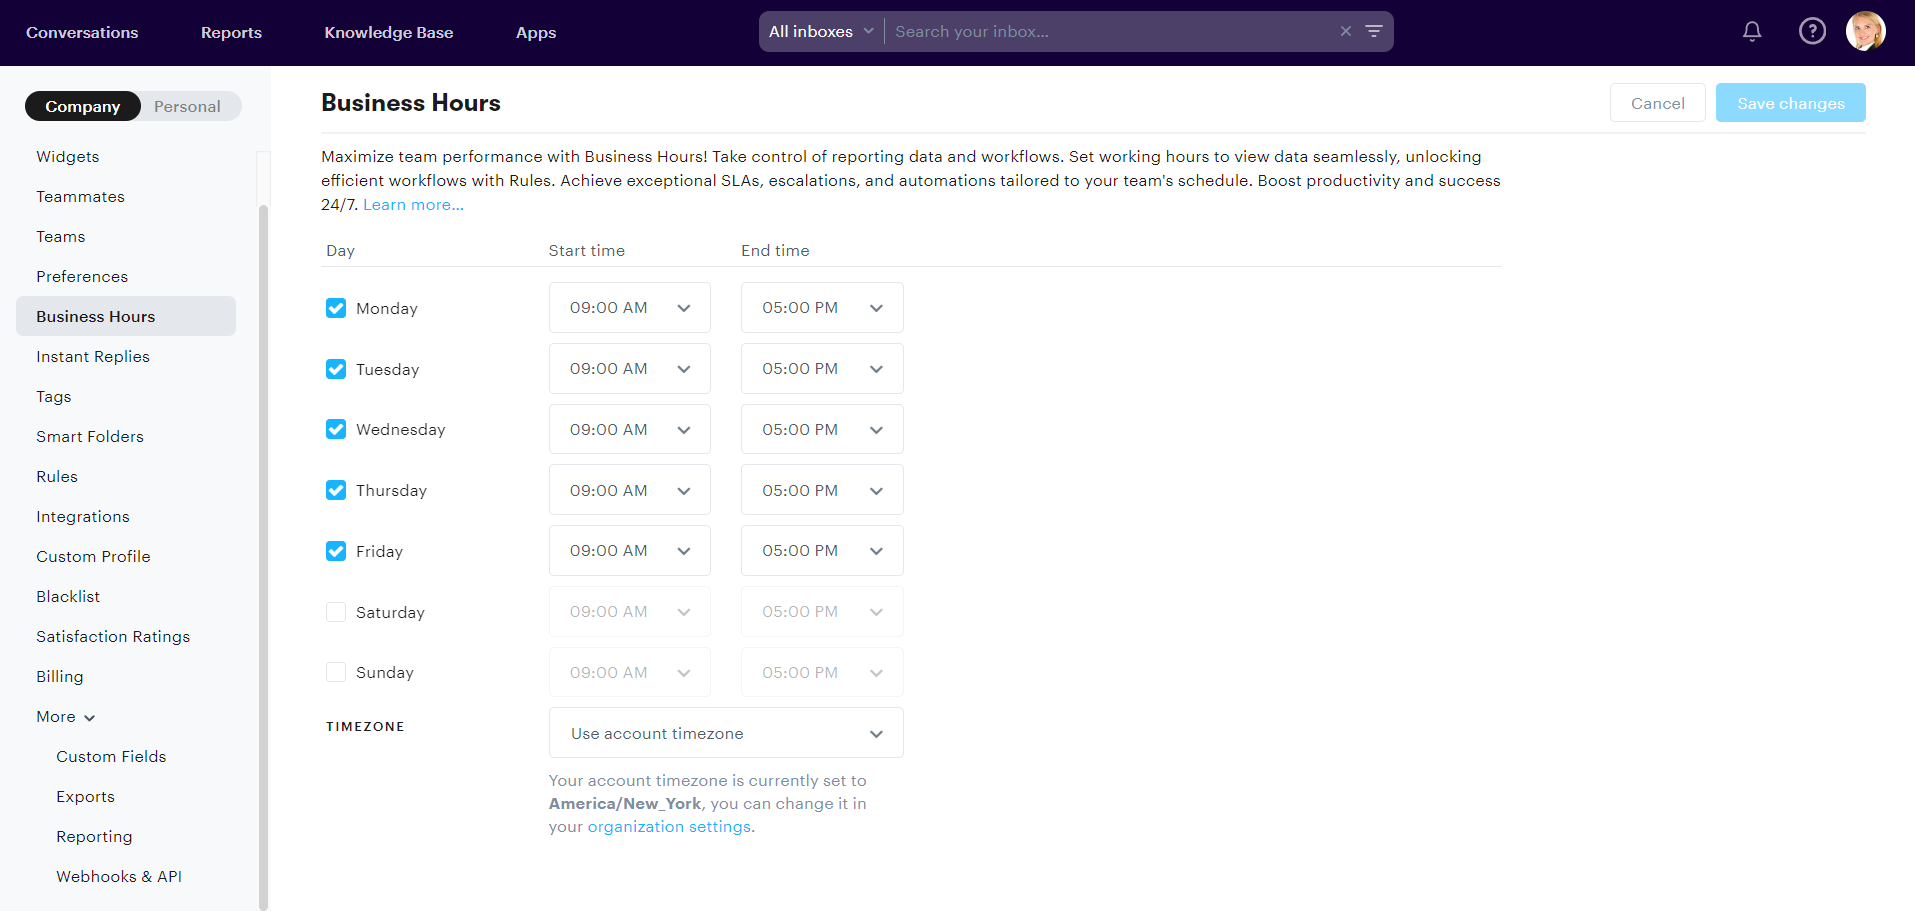Click the Save changes button
The height and width of the screenshot is (911, 1915).
(x=1790, y=103)
